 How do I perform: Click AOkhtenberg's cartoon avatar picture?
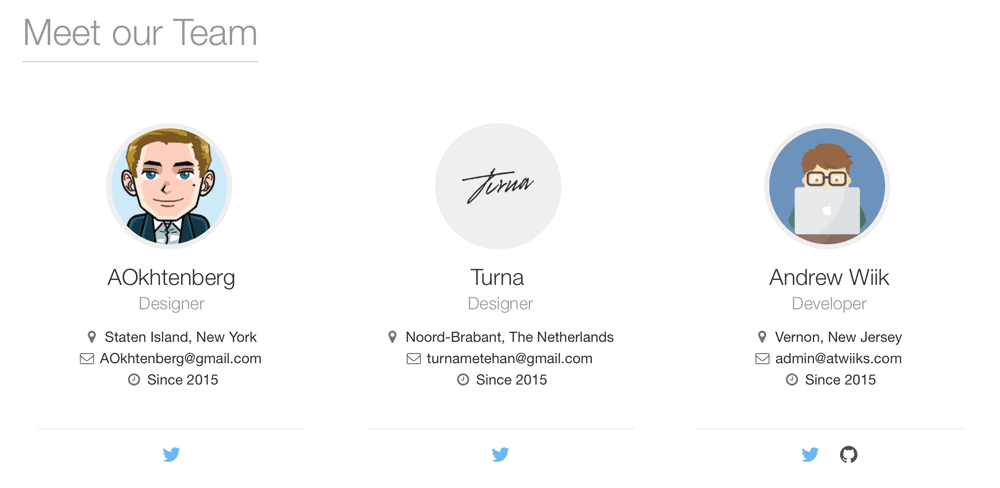pos(169,186)
